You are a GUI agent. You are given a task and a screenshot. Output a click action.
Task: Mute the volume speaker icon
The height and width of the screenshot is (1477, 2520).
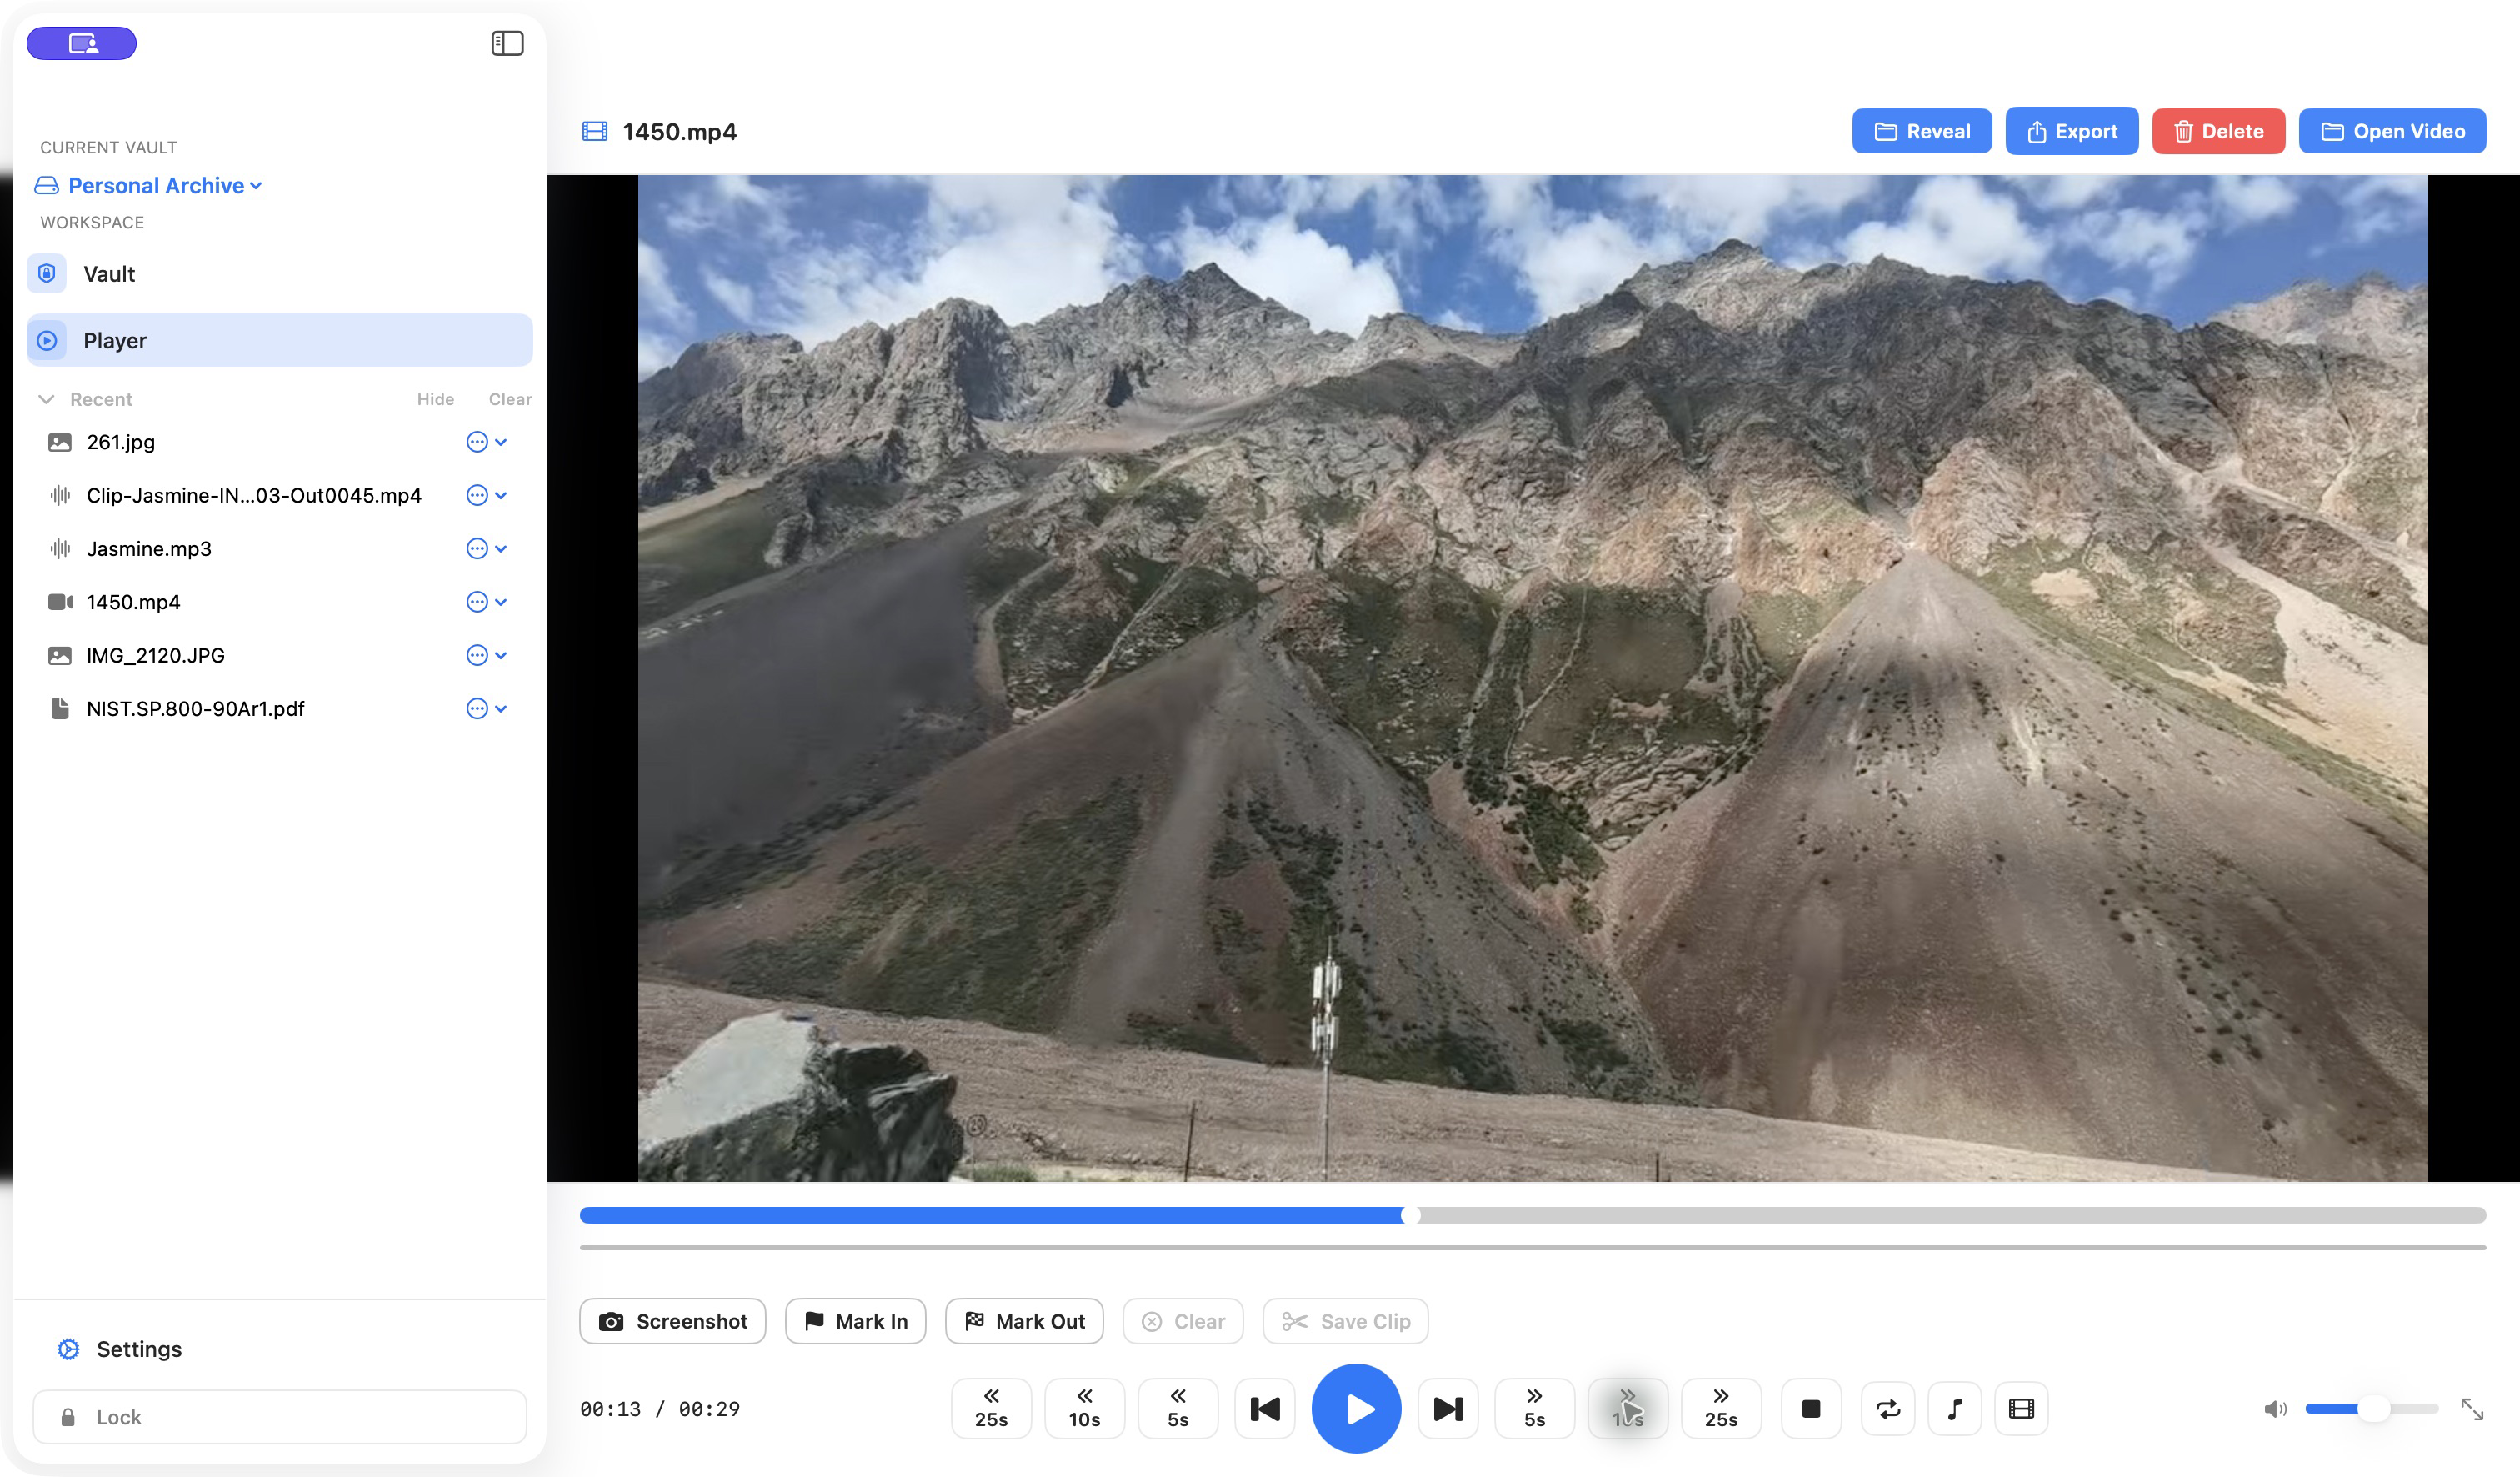click(x=2275, y=1408)
